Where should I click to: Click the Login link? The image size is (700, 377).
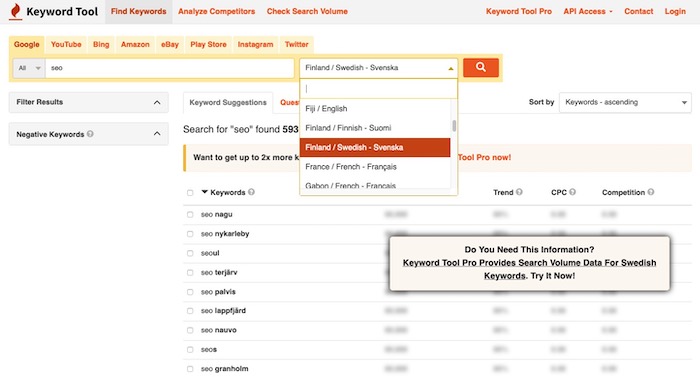coord(675,11)
